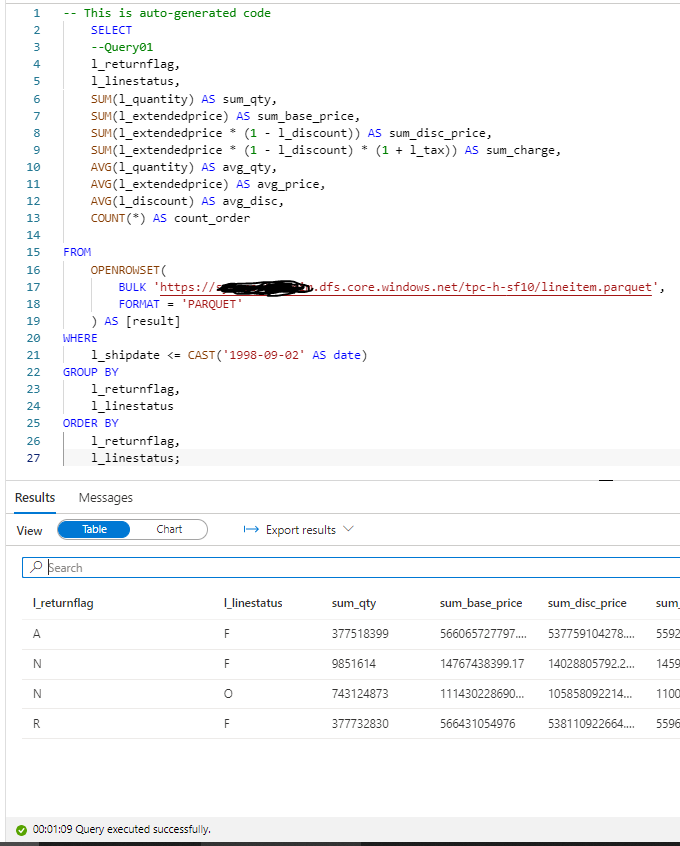Click the sum_qty column header

click(353, 603)
